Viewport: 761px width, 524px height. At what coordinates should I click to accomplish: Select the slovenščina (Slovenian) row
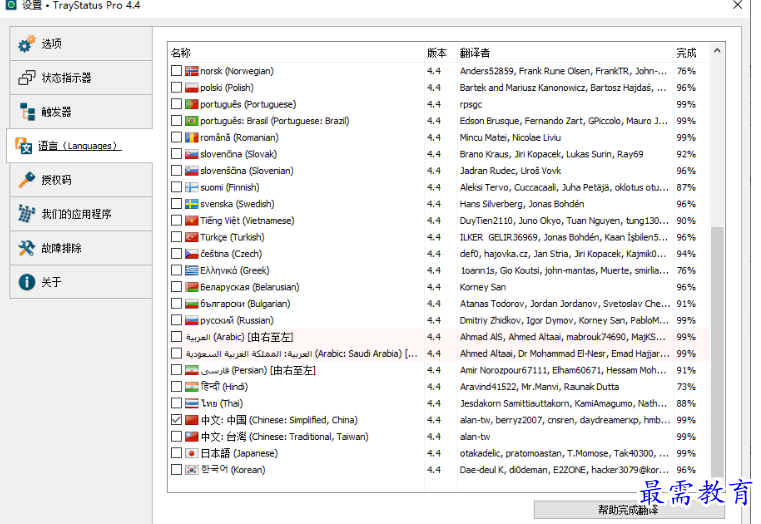438,171
